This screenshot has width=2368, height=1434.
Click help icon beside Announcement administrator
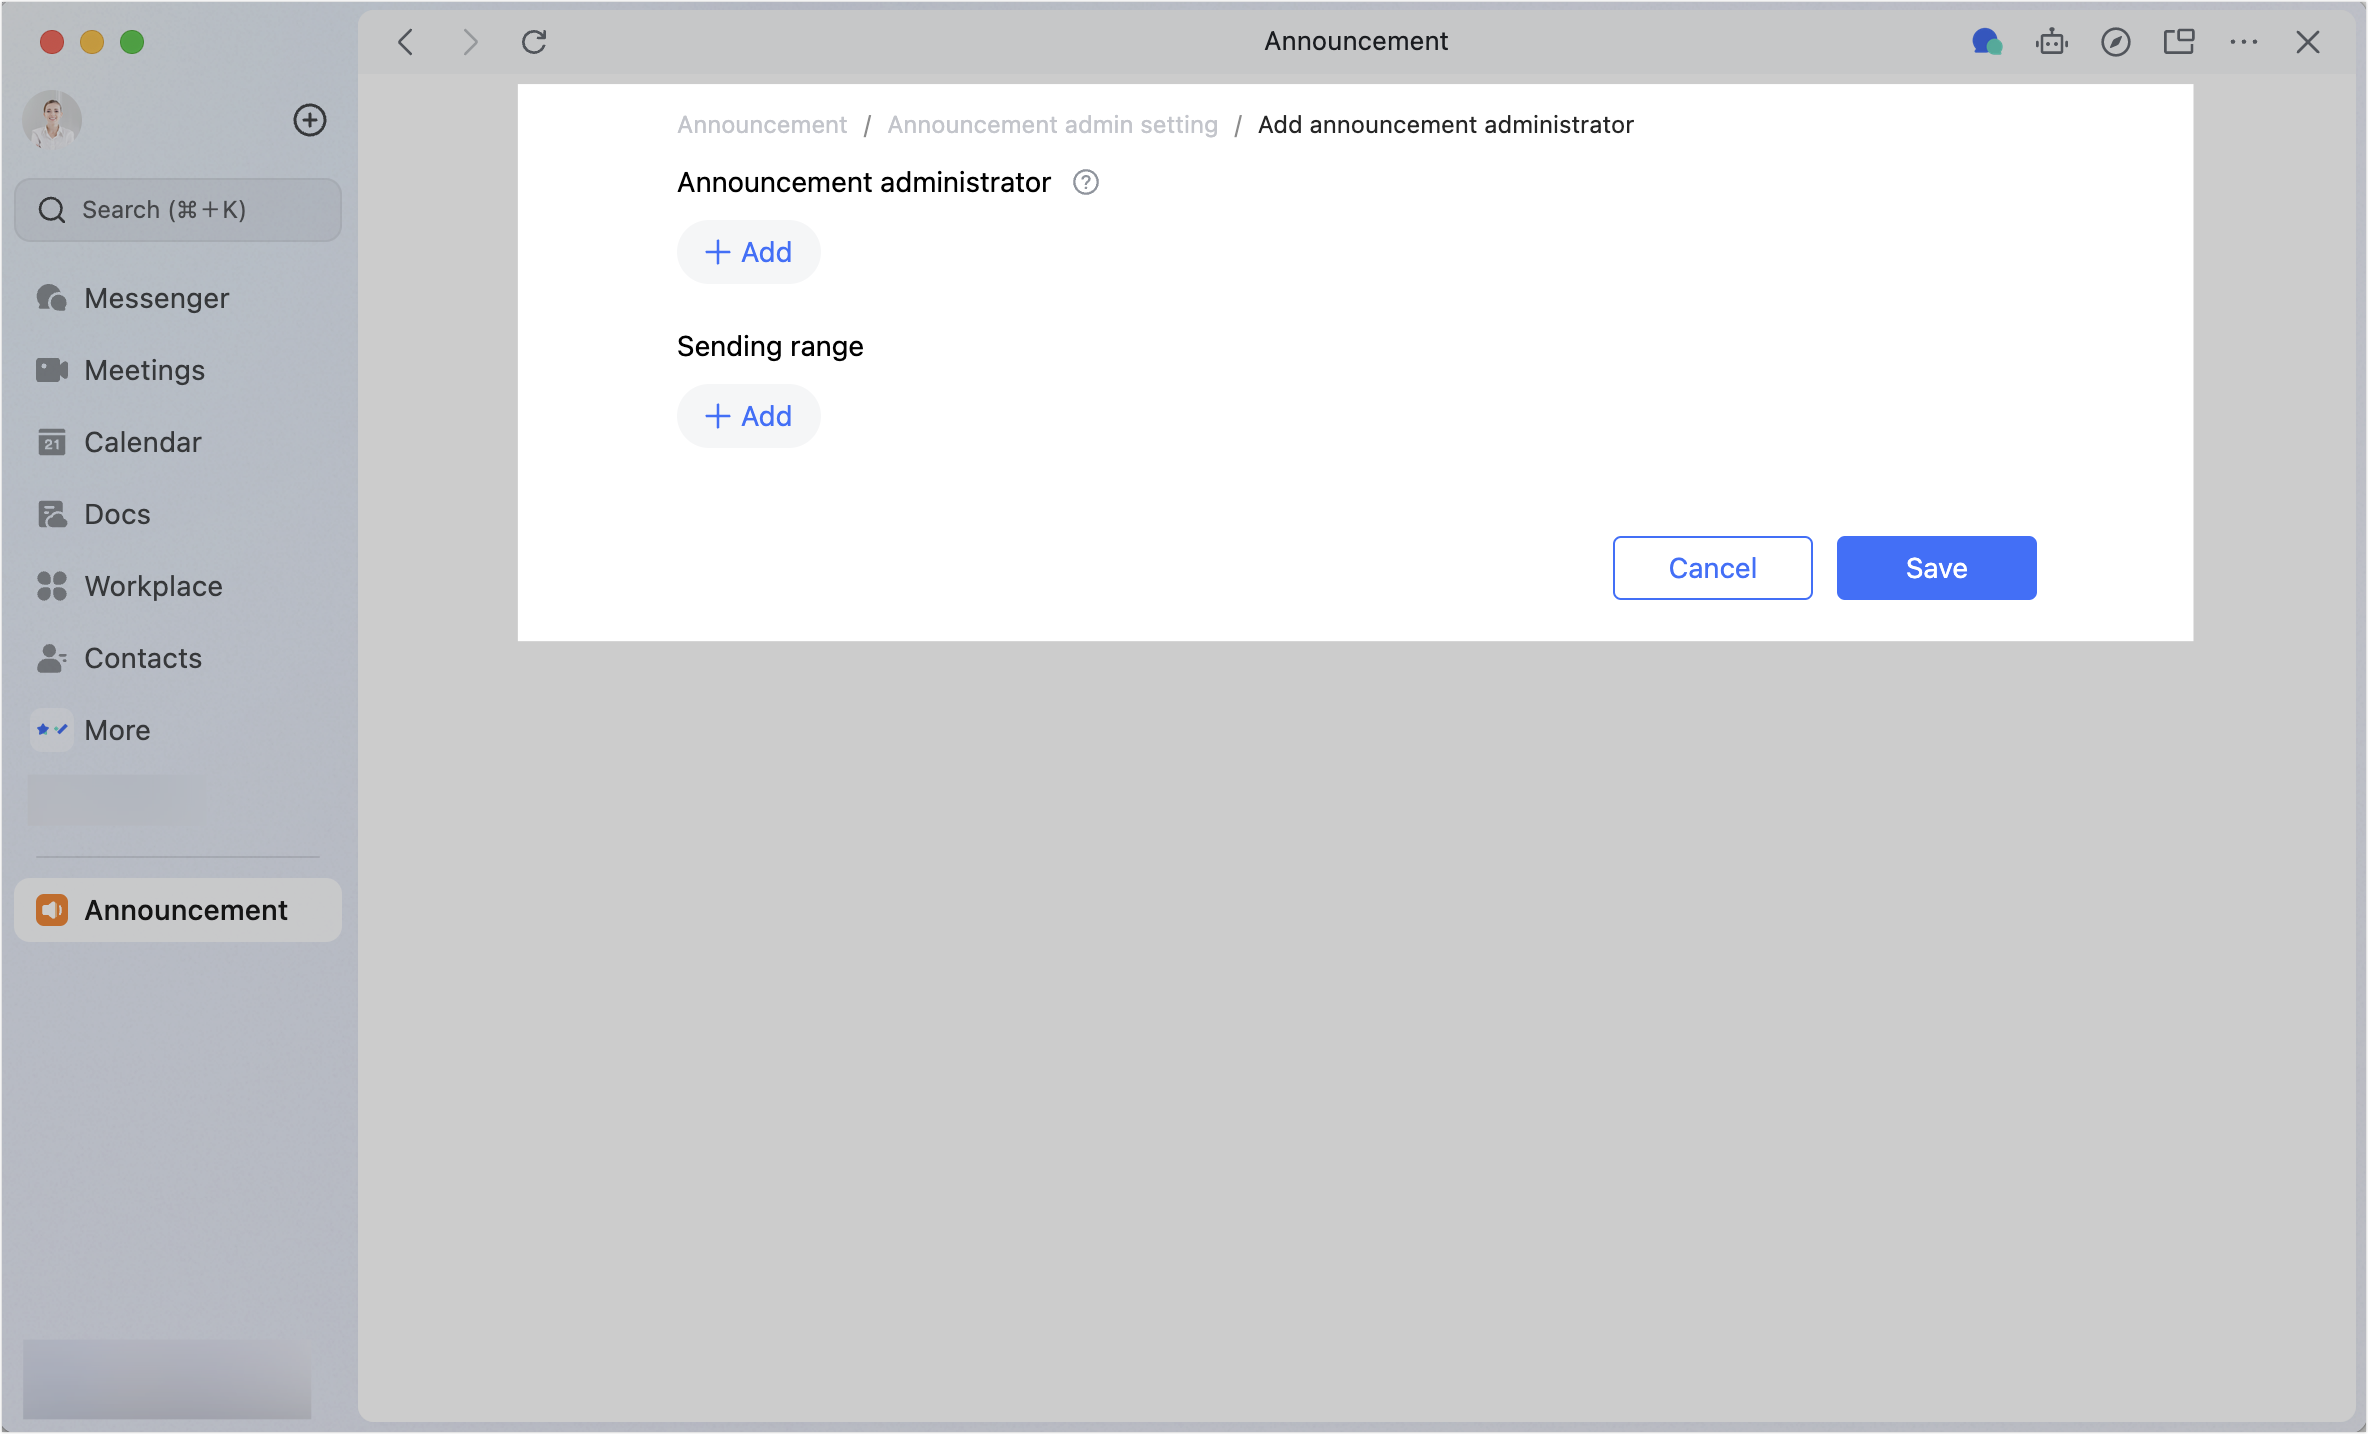point(1086,183)
